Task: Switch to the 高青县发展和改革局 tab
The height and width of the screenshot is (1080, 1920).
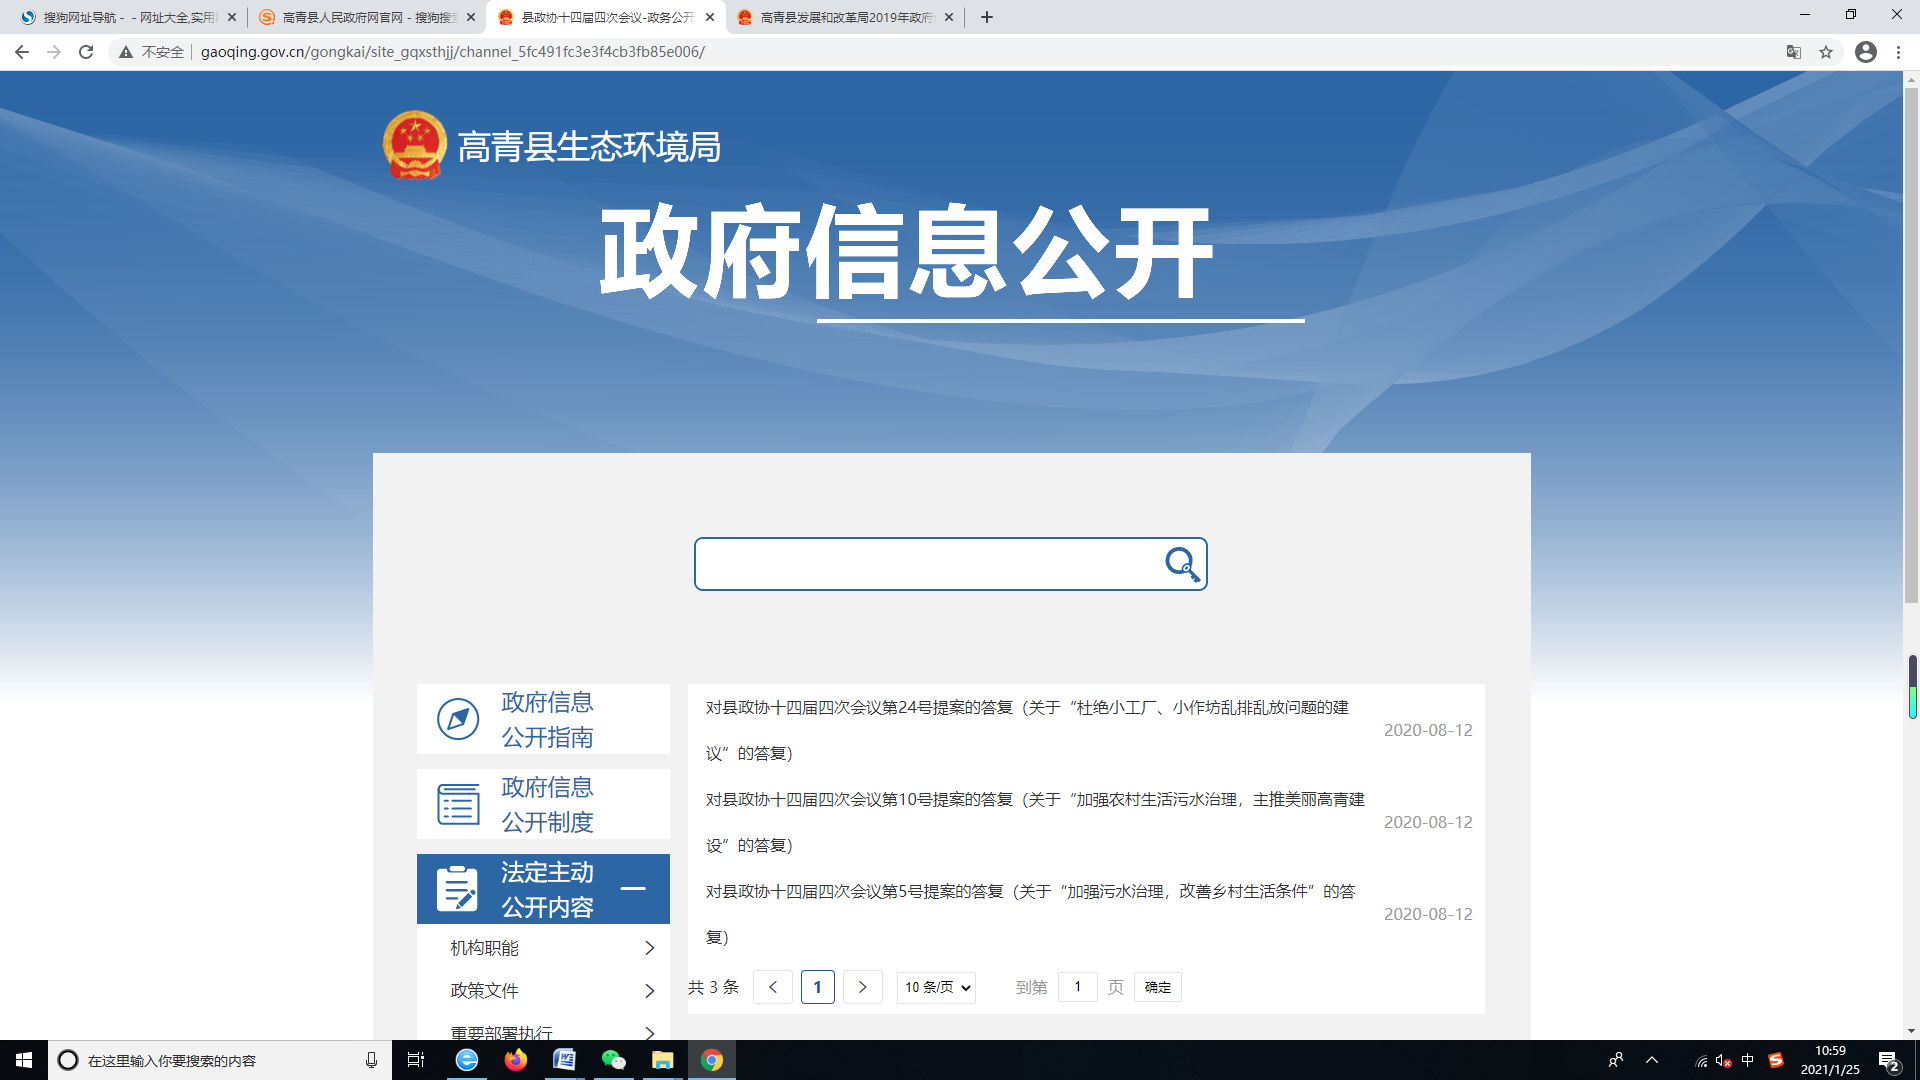Action: [845, 17]
